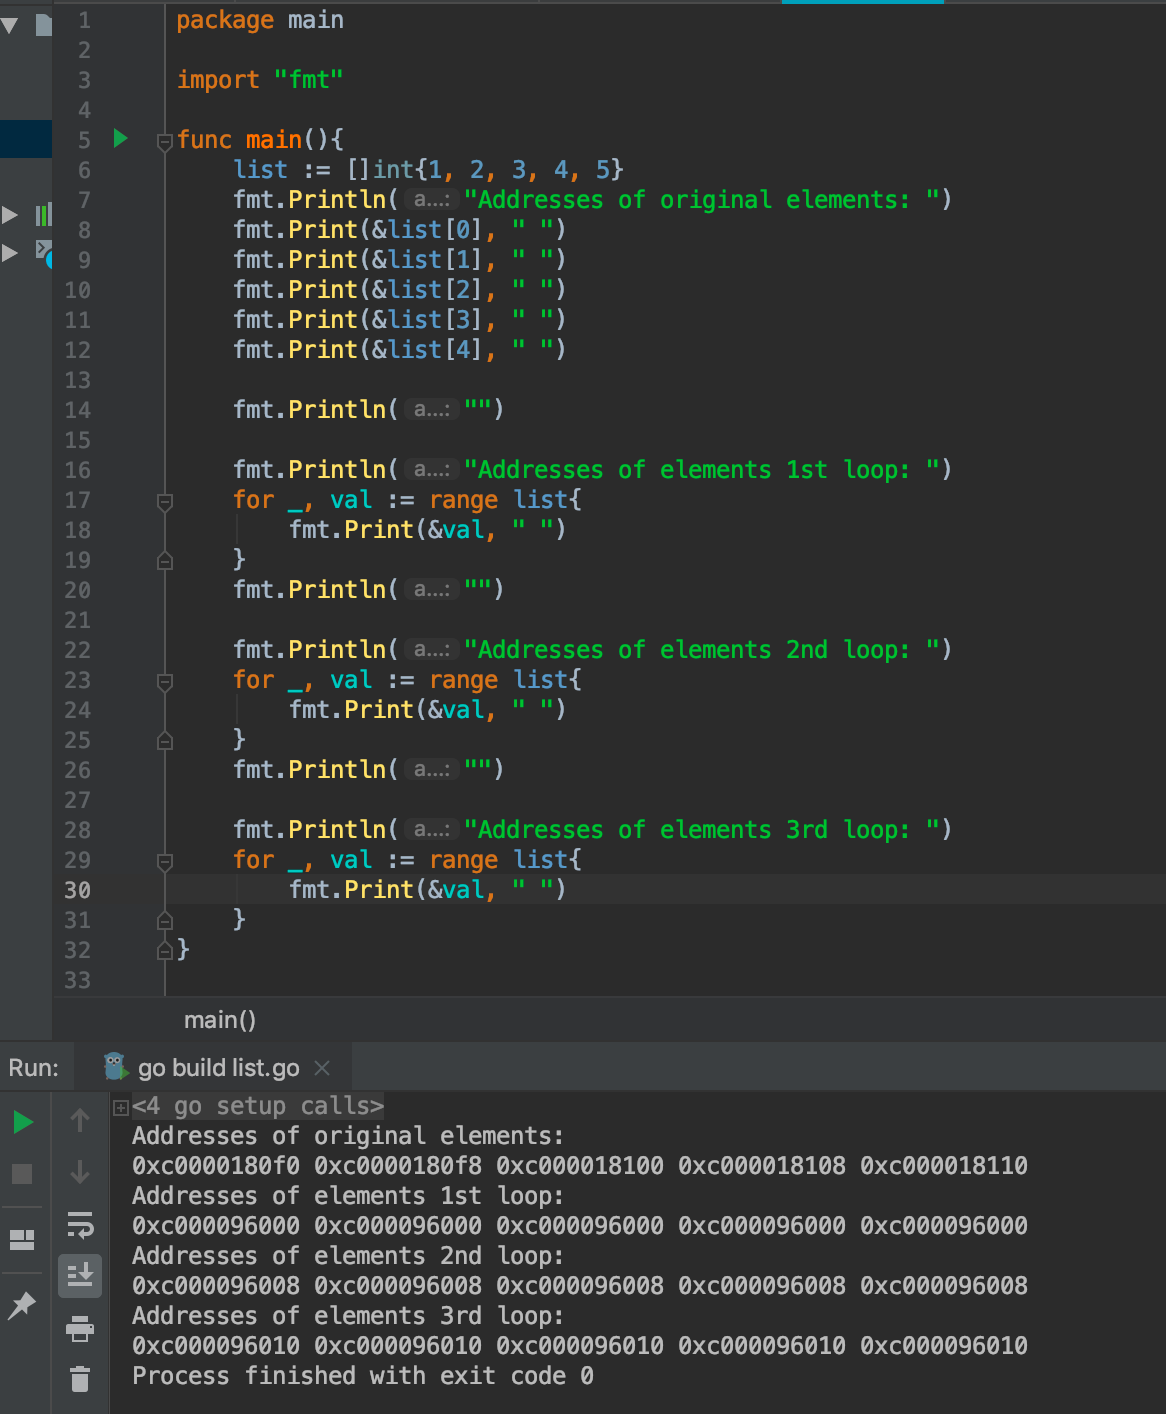The image size is (1166, 1414).
Task: Collapse the func main code fold region
Action: 164,140
